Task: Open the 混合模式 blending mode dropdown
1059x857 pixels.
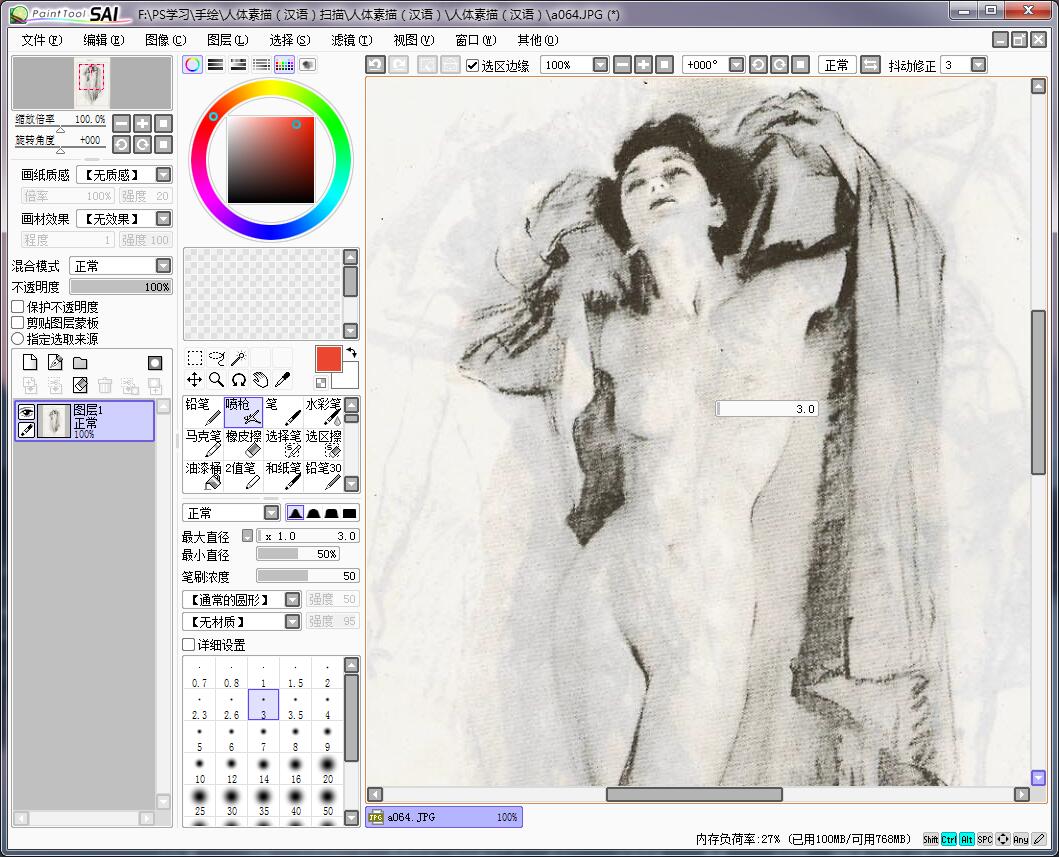Action: pos(163,265)
